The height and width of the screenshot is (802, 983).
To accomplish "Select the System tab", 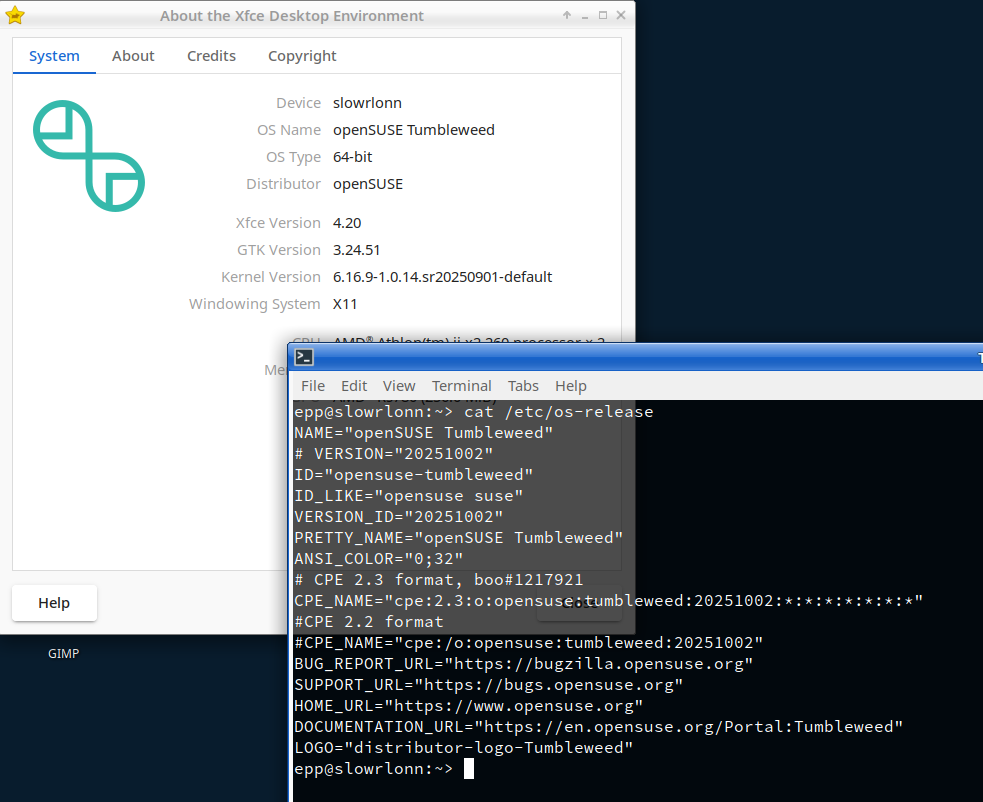I will coord(54,56).
